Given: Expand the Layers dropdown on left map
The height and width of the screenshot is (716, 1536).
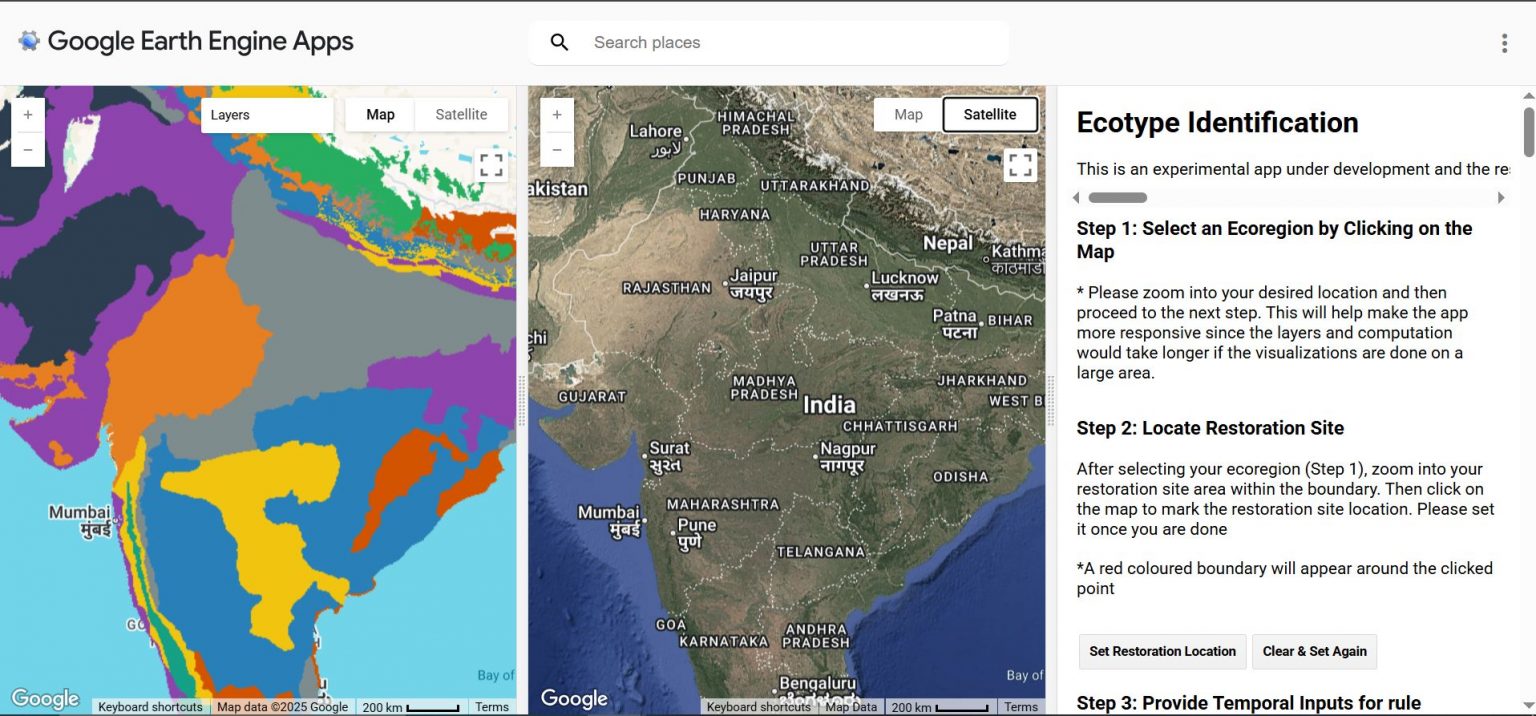Looking at the screenshot, I should pos(267,115).
